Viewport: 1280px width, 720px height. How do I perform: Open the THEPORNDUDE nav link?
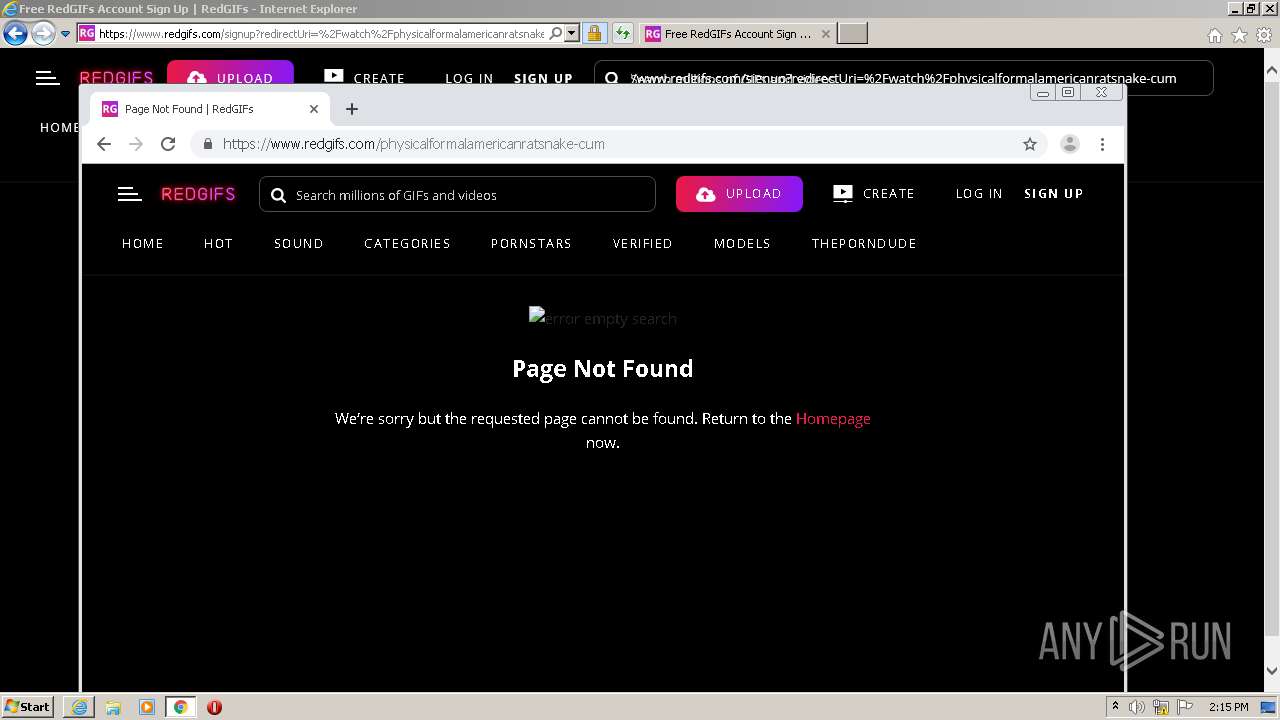pos(864,243)
